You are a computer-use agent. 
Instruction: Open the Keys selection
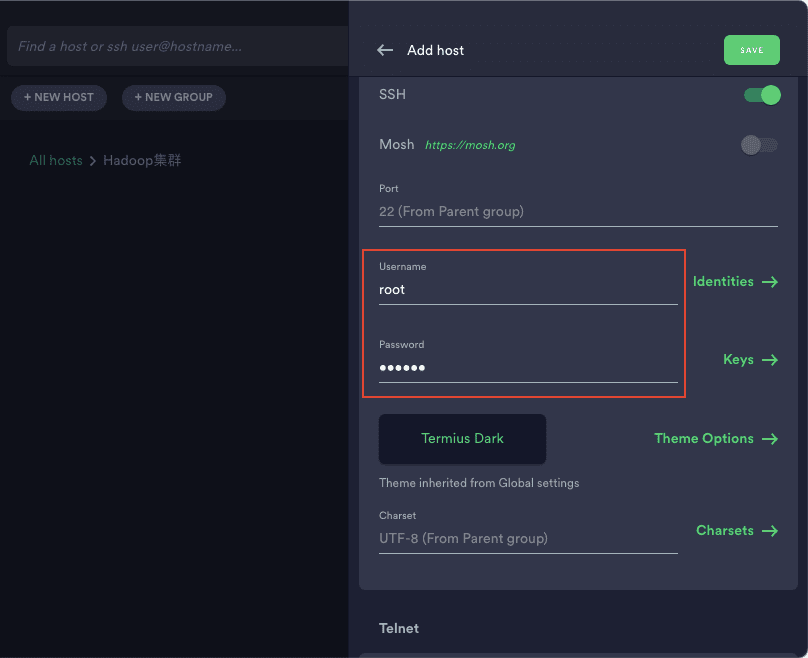click(x=738, y=360)
